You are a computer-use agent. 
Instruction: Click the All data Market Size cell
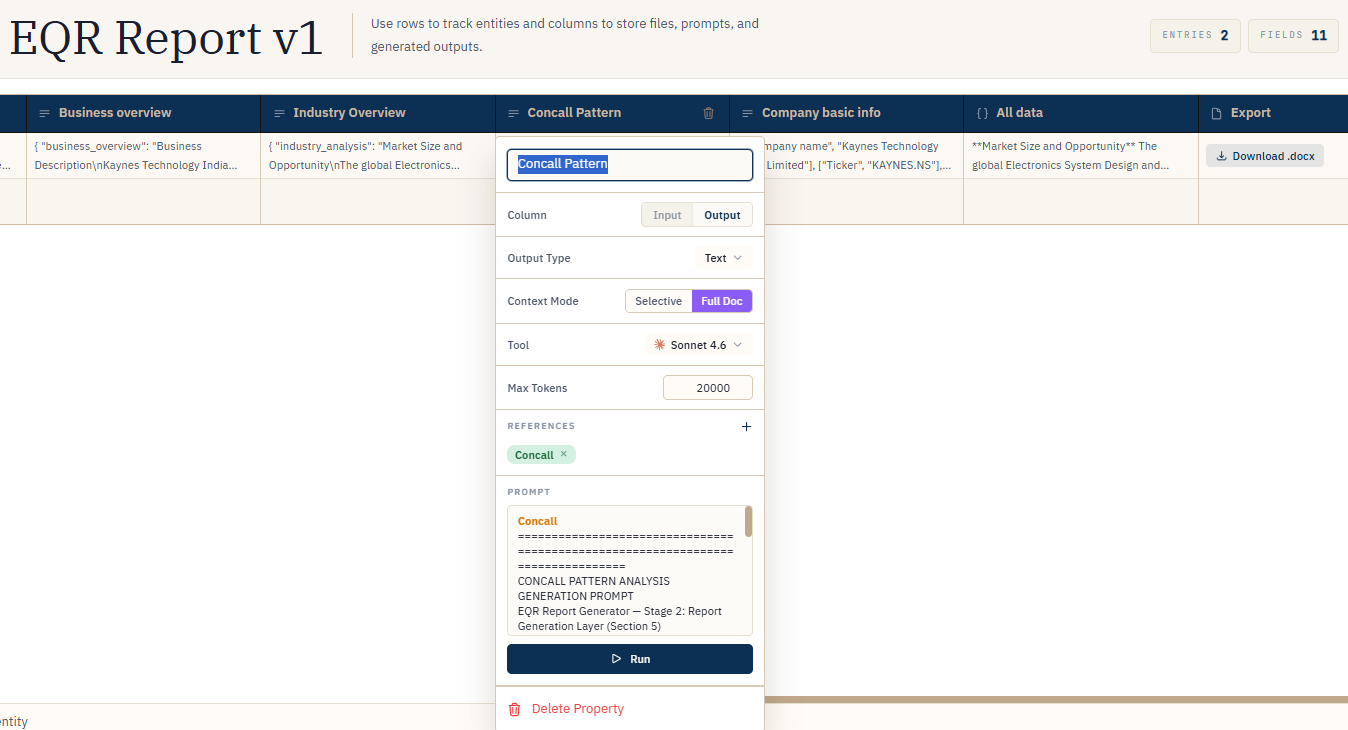pyautogui.click(x=1081, y=156)
